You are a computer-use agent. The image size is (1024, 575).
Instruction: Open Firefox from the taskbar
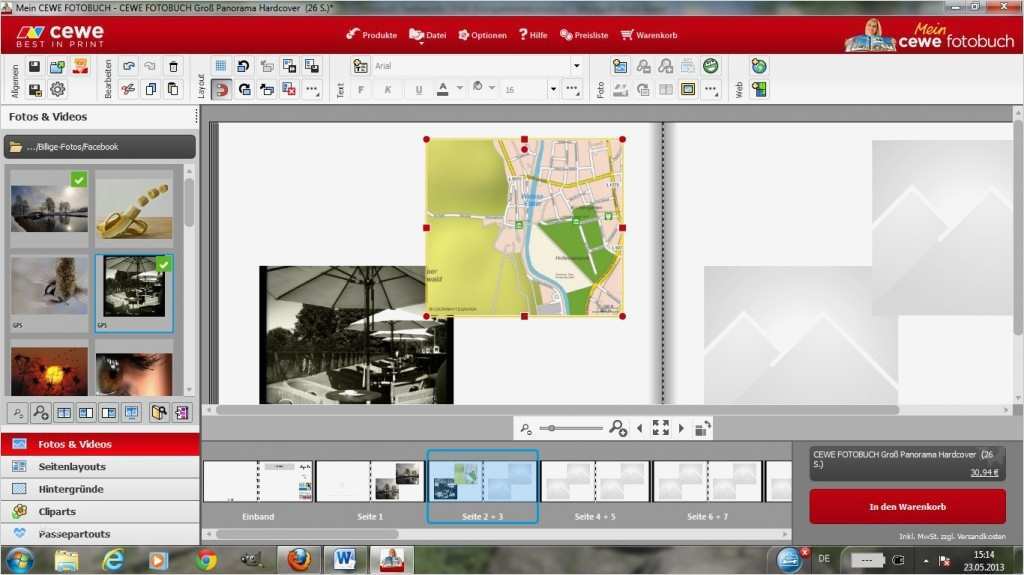(x=298, y=559)
